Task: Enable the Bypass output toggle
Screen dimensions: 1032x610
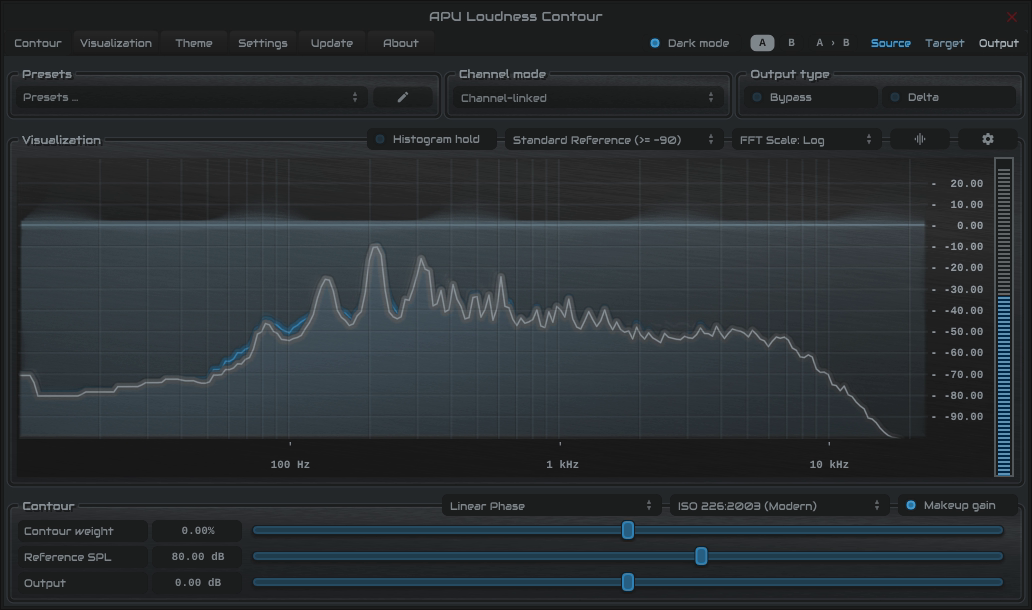Action: pyautogui.click(x=813, y=97)
